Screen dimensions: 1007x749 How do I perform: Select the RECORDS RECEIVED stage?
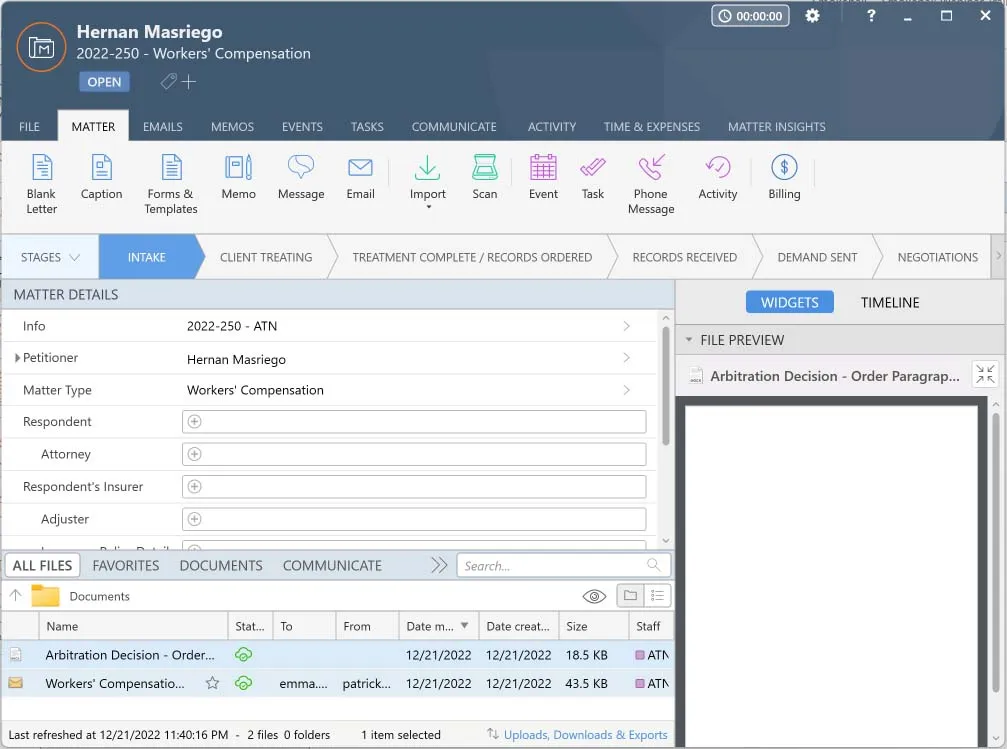pyautogui.click(x=685, y=257)
